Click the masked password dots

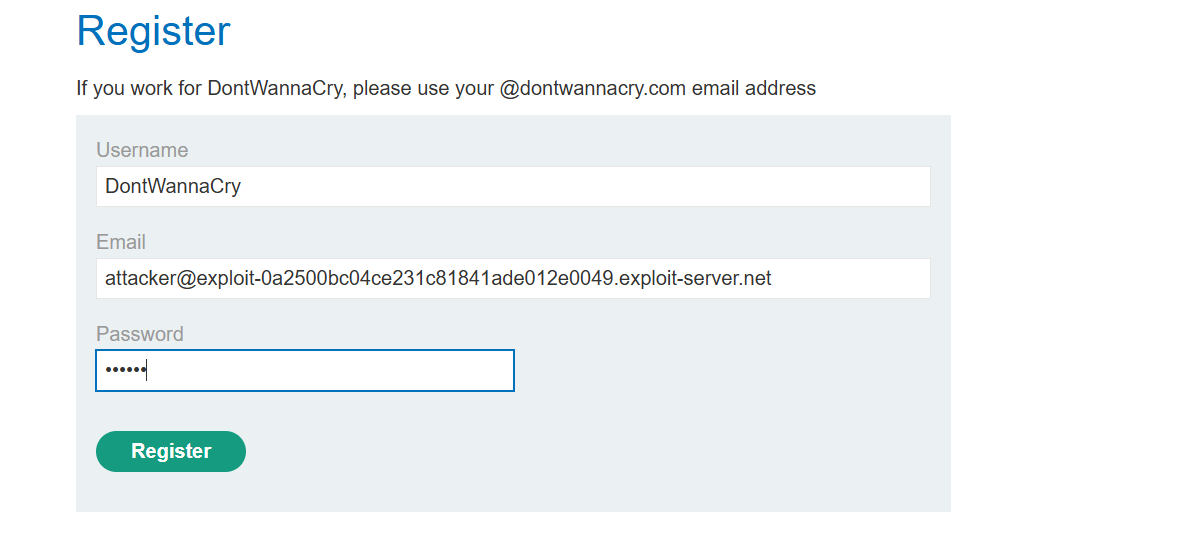click(x=125, y=371)
